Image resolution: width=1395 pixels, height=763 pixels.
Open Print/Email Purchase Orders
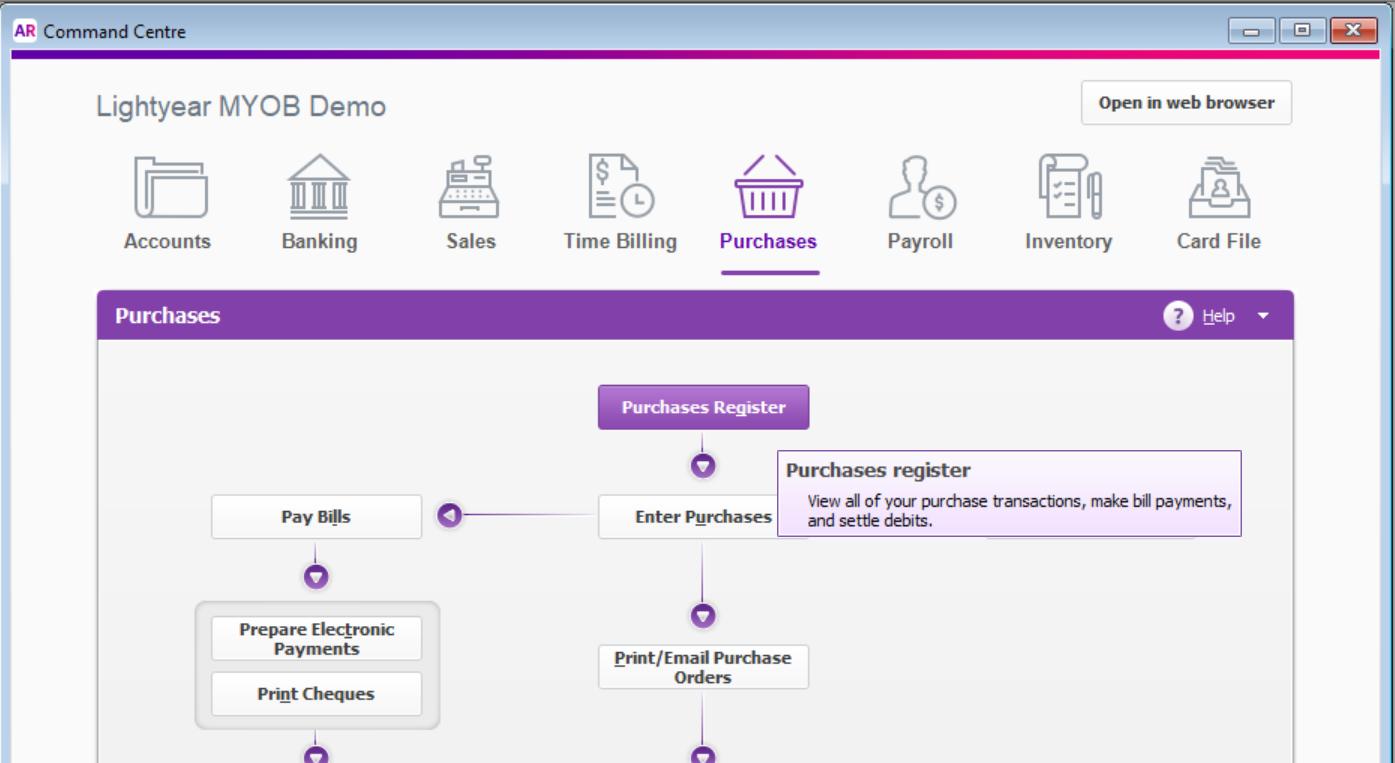pyautogui.click(x=703, y=667)
